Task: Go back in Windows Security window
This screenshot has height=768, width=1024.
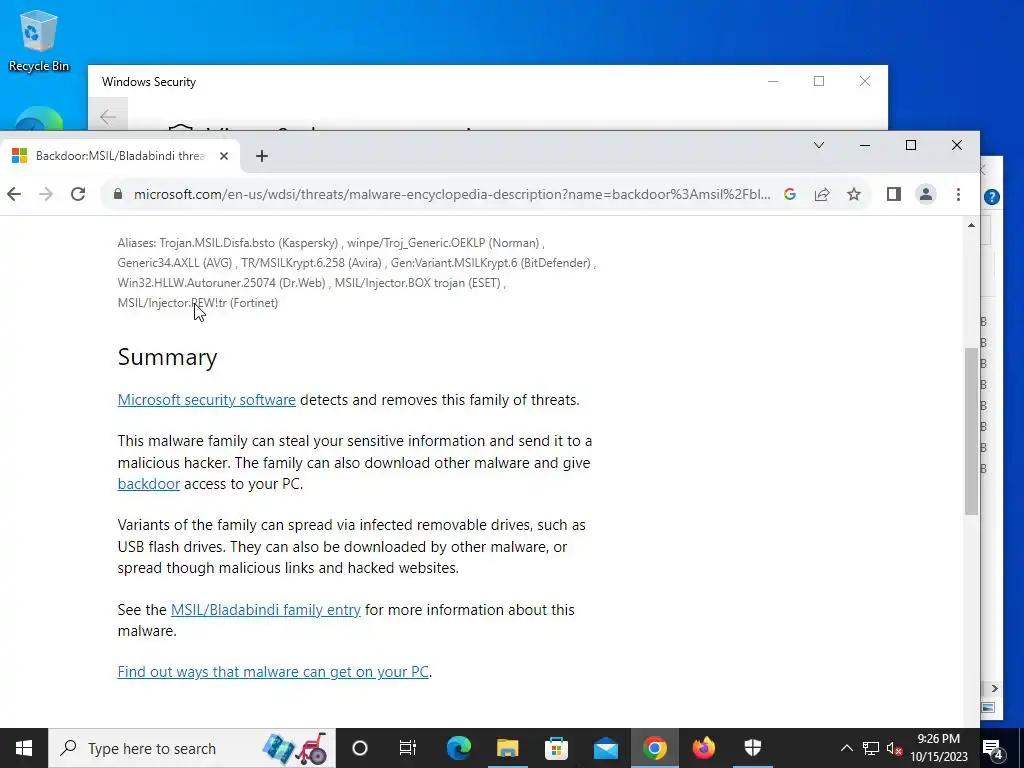Action: [x=108, y=117]
